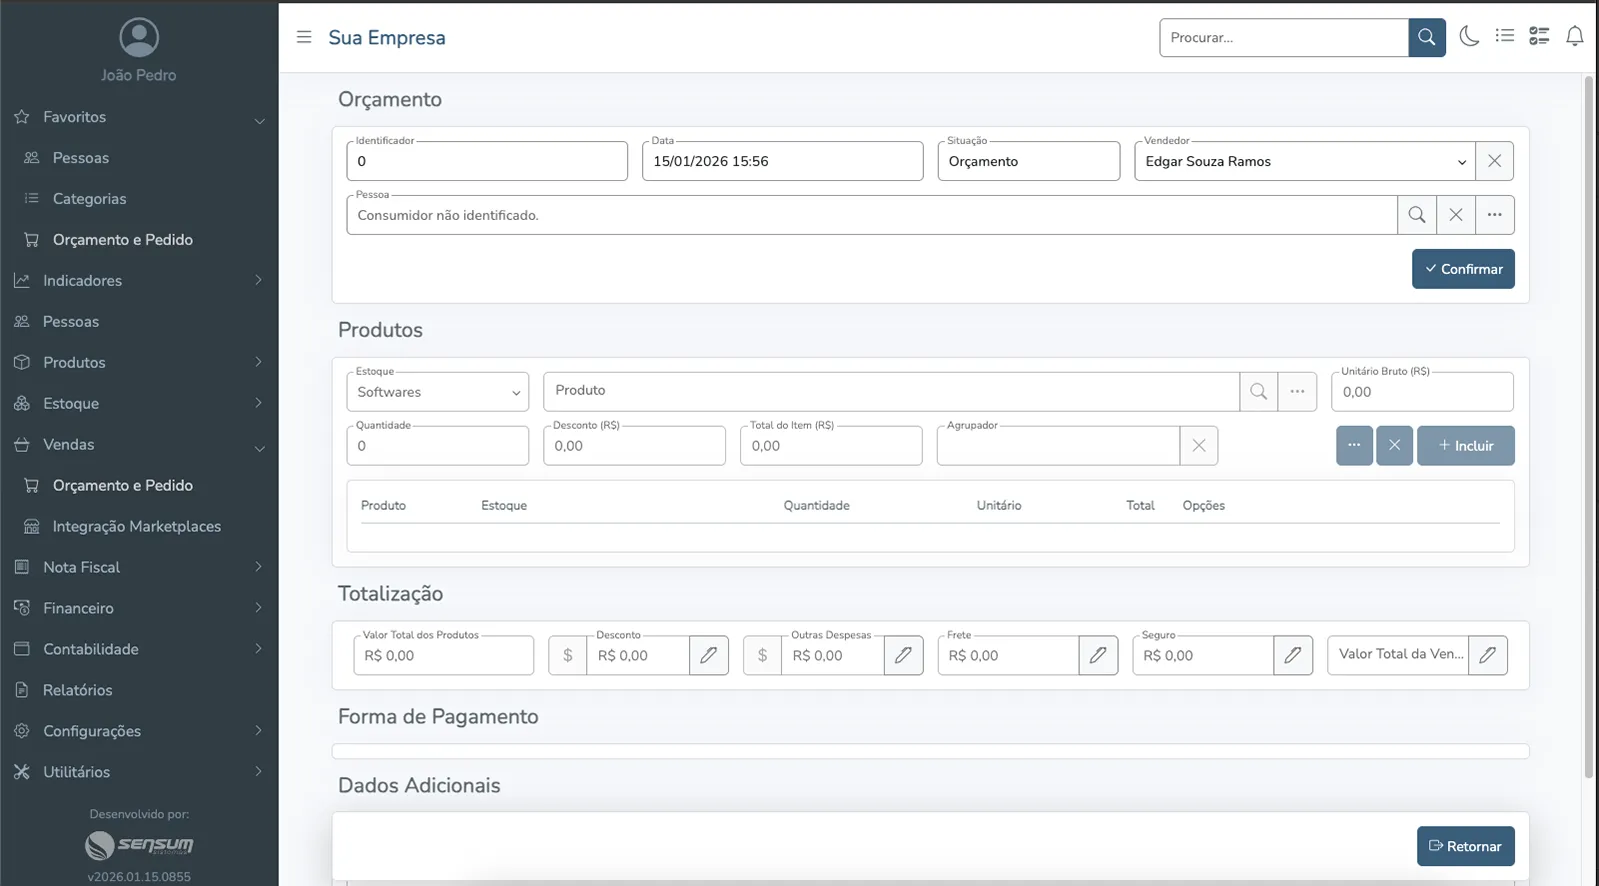Open the Estoque Softwares dropdown

click(x=437, y=392)
